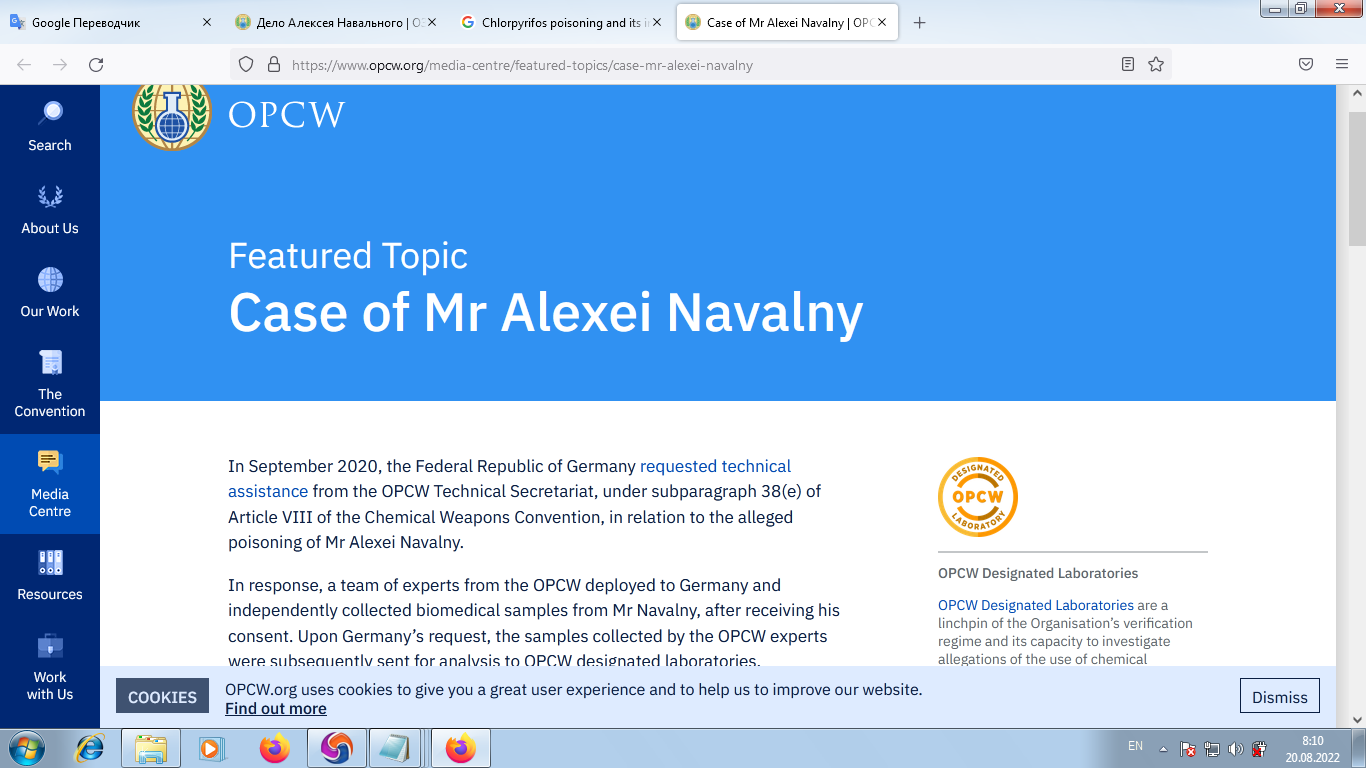This screenshot has height=768, width=1366.
Task: Show hidden system tray icons
Action: [1163, 748]
